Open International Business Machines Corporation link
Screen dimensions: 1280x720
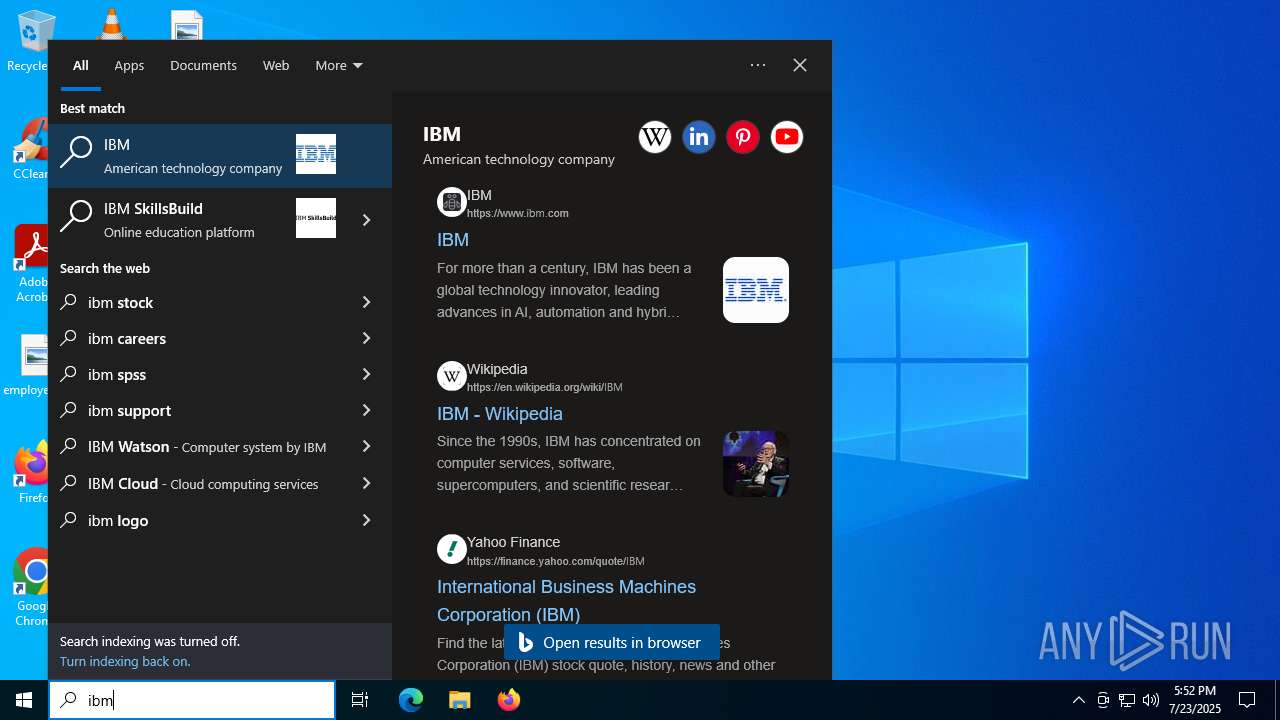tap(566, 600)
